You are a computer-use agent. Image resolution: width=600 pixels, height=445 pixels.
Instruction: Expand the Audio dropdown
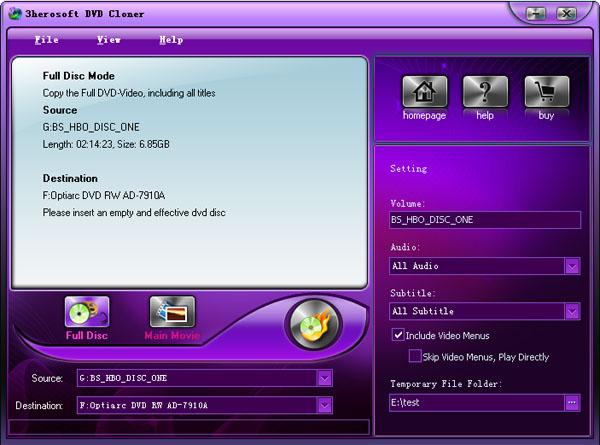[572, 266]
